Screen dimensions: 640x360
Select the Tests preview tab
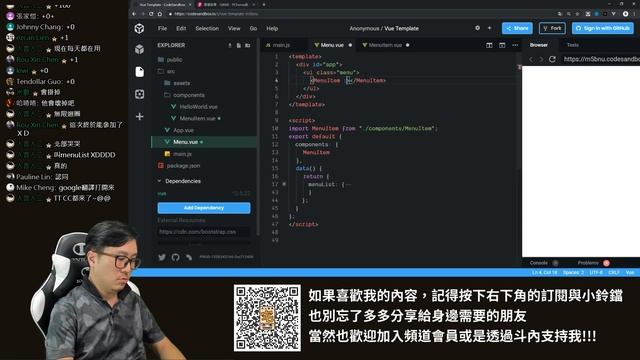click(573, 45)
